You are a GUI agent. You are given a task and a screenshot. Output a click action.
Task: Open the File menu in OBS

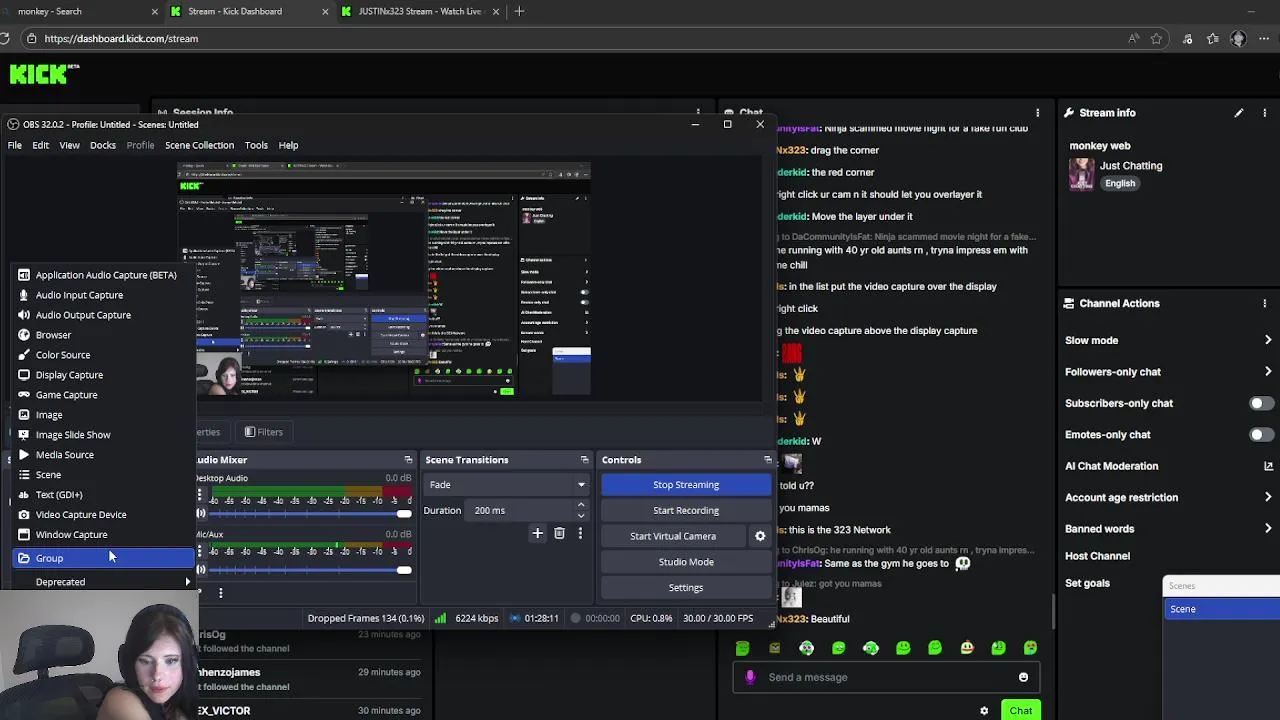click(x=15, y=145)
